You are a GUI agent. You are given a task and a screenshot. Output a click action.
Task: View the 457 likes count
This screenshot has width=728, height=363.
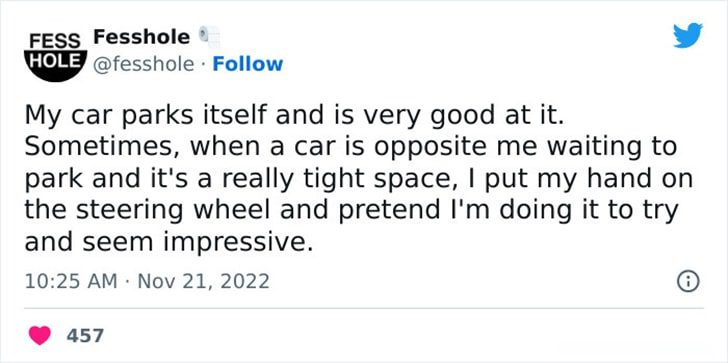(84, 335)
